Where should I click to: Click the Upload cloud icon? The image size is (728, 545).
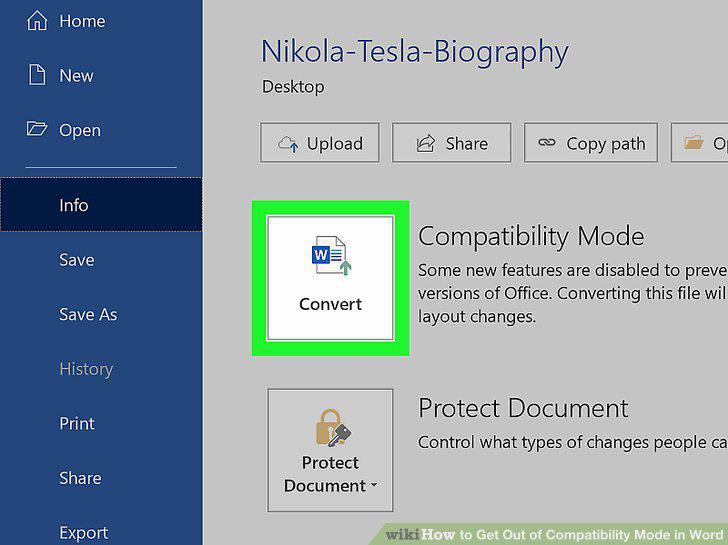pyautogui.click(x=288, y=144)
